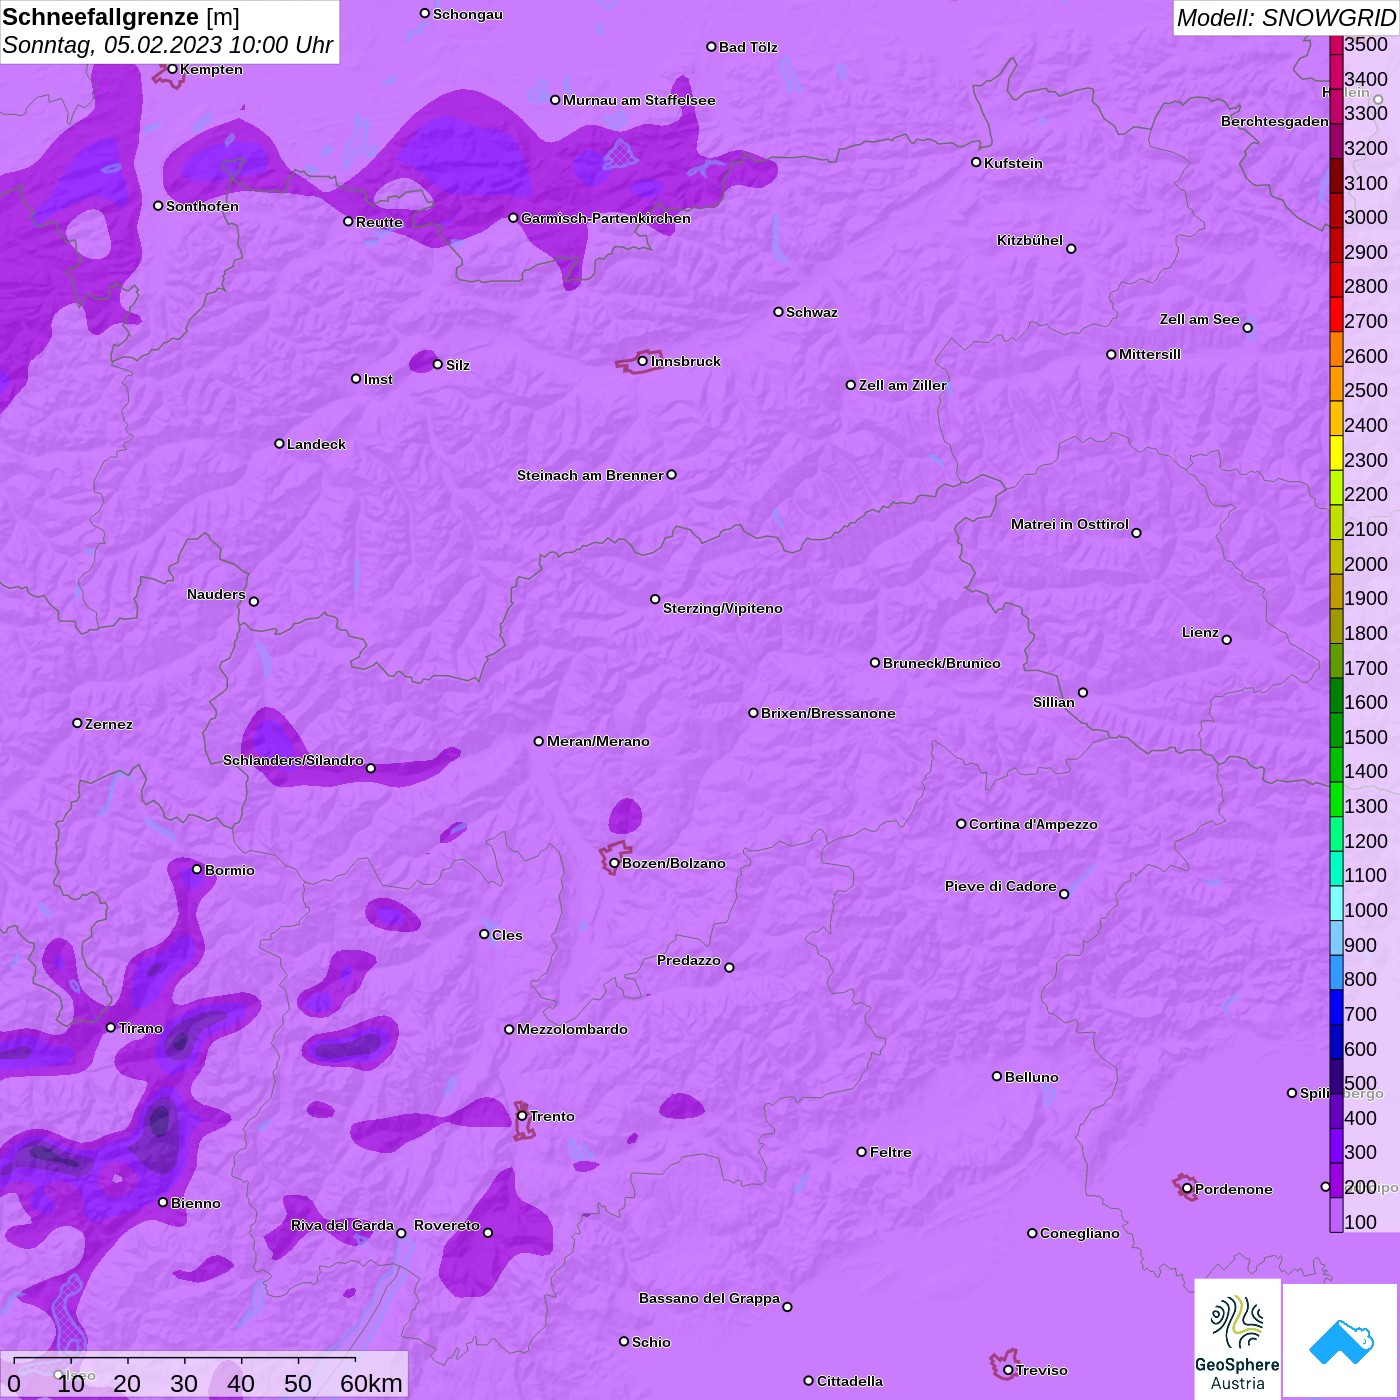
Task: Click the 'Matrei in Osttirol' label
Action: (x=1070, y=524)
